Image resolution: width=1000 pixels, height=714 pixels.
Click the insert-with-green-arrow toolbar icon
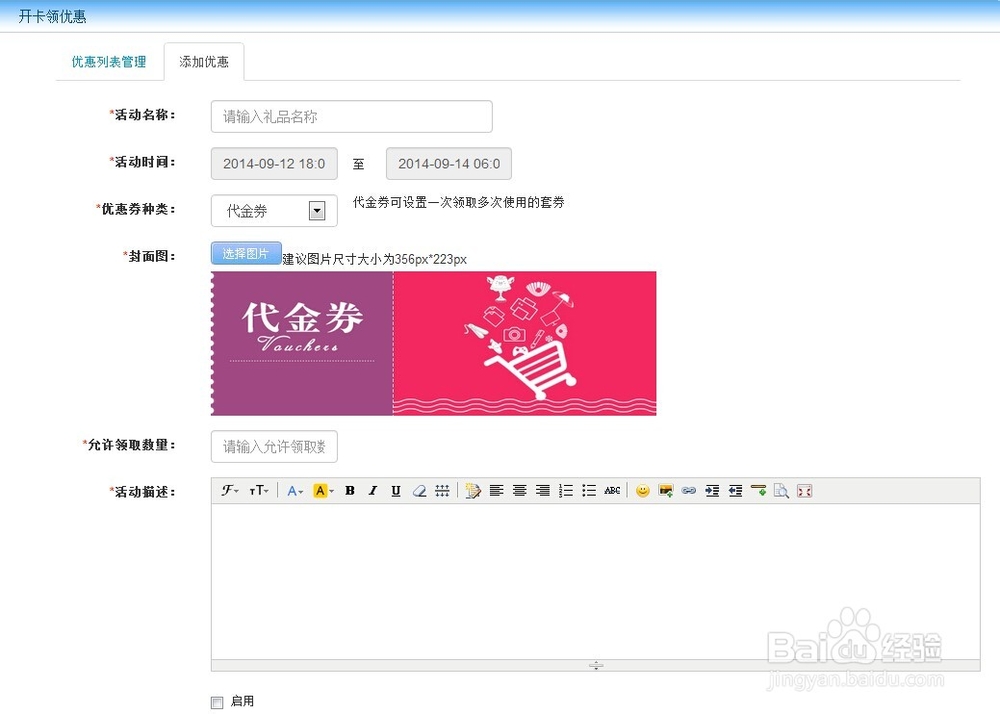(x=758, y=491)
